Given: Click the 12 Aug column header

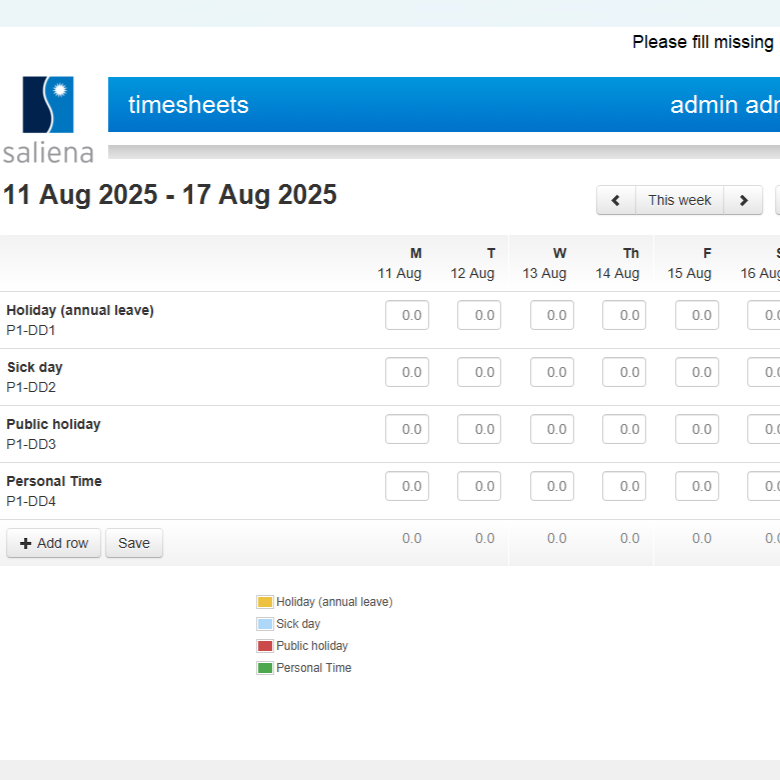Looking at the screenshot, I should [473, 264].
